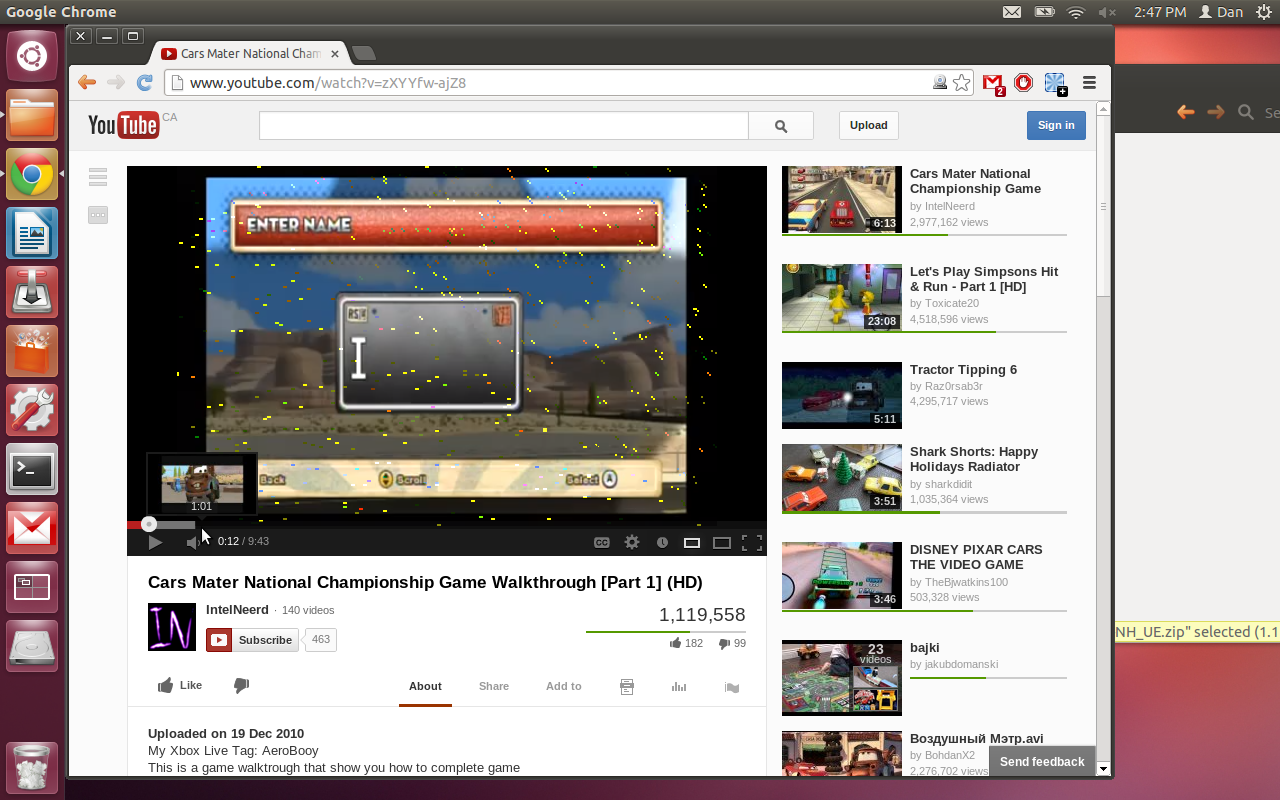Click the back arrow in the background window
The image size is (1280, 800).
click(1186, 112)
